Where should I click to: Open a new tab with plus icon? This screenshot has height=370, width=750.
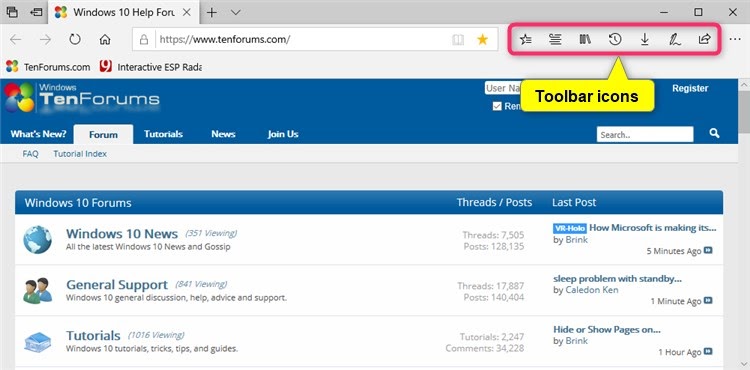pyautogui.click(x=211, y=12)
